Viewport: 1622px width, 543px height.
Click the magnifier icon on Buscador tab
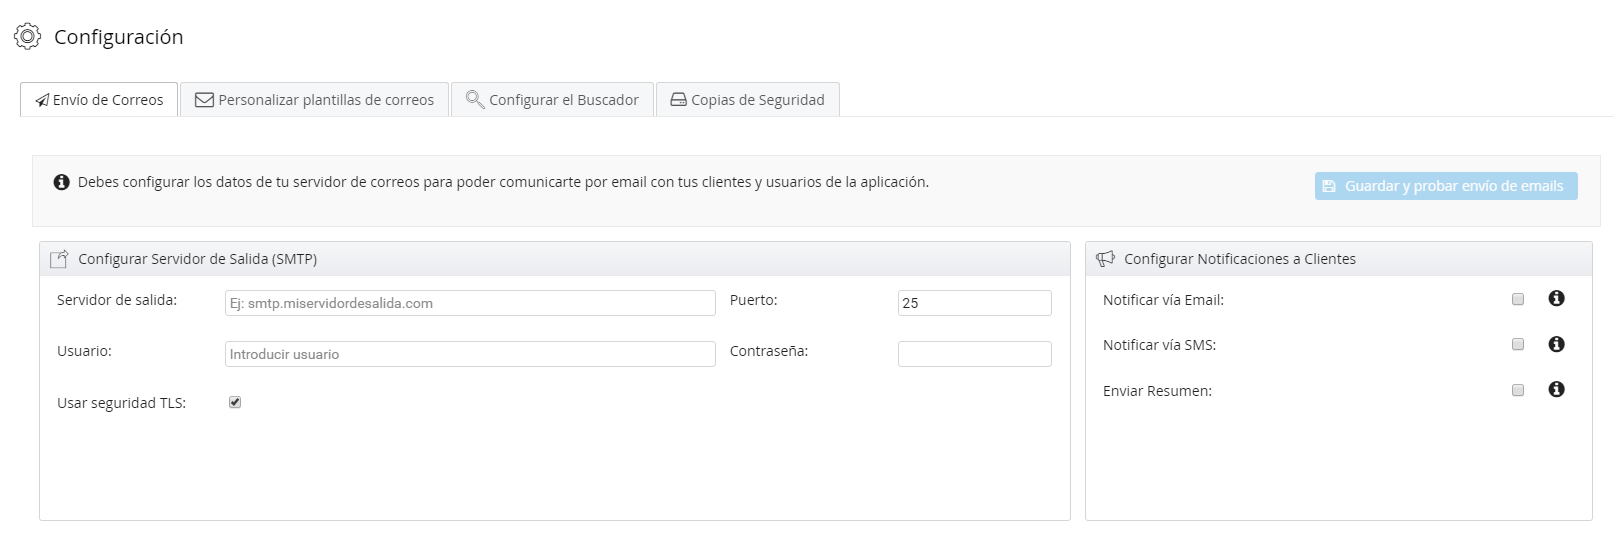click(475, 100)
